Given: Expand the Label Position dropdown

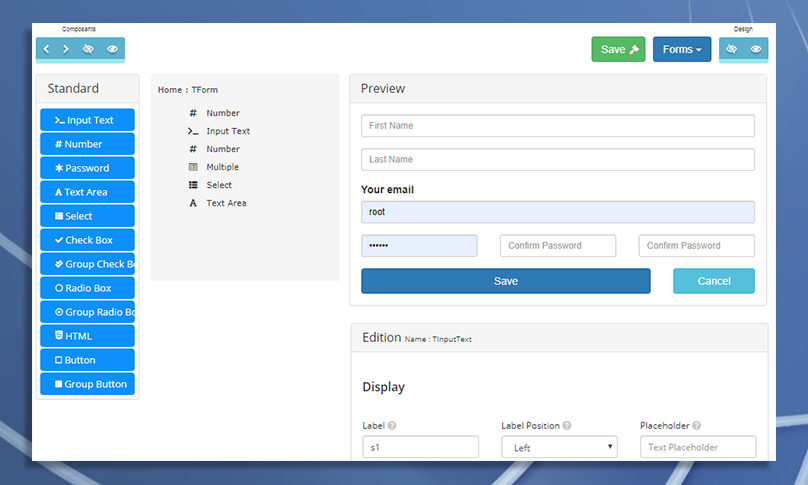Looking at the screenshot, I should [x=559, y=447].
